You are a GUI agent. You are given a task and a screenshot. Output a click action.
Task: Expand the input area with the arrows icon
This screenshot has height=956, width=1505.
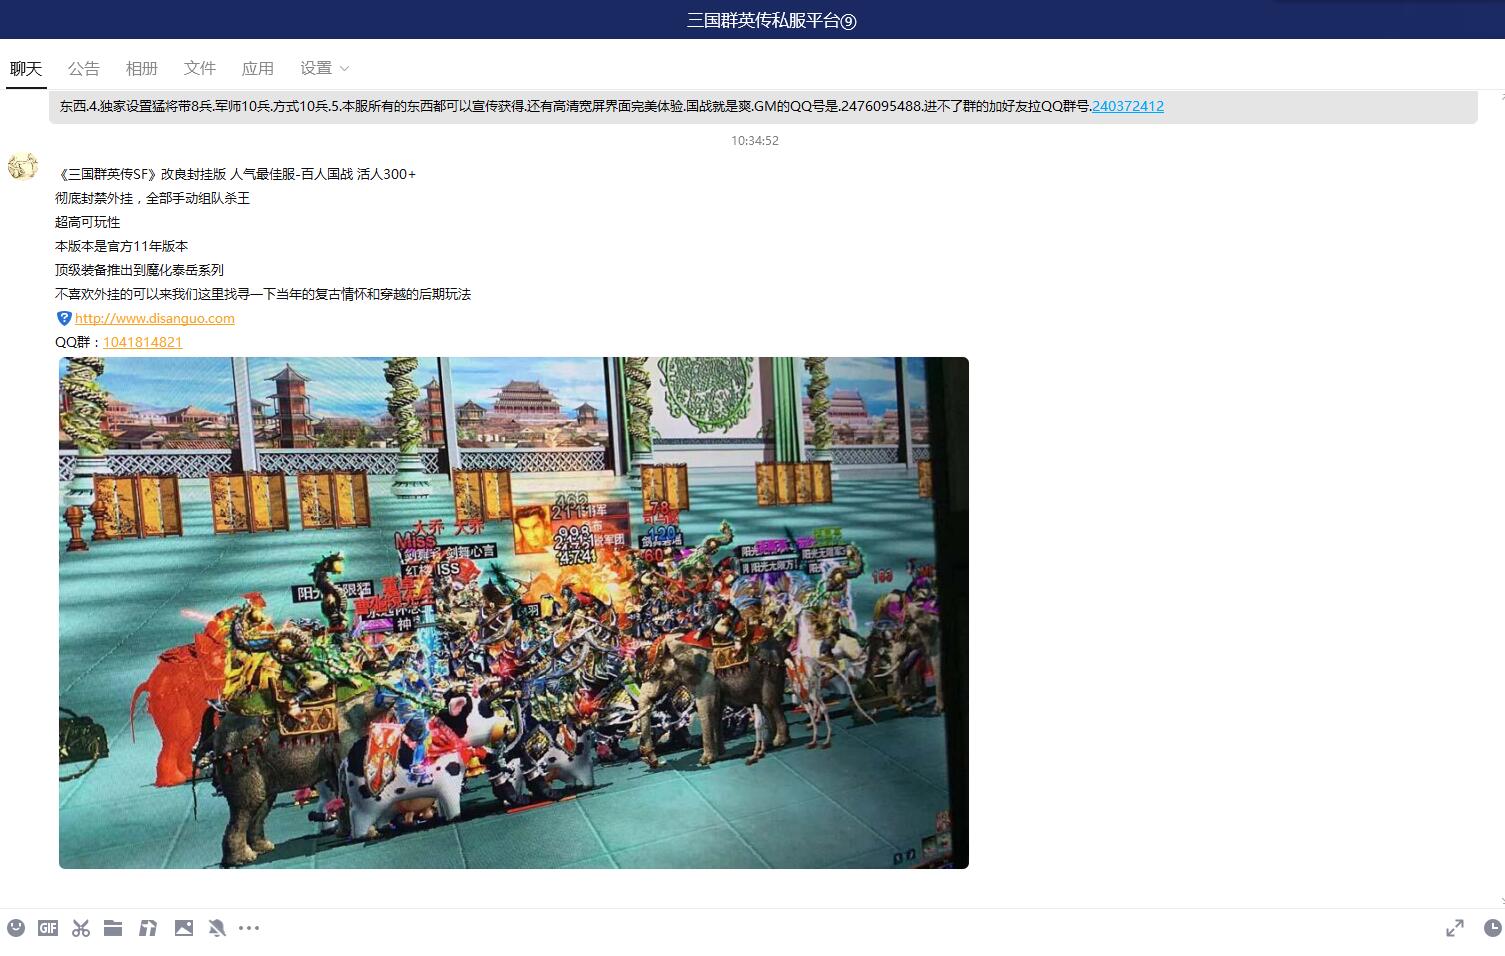click(1455, 928)
